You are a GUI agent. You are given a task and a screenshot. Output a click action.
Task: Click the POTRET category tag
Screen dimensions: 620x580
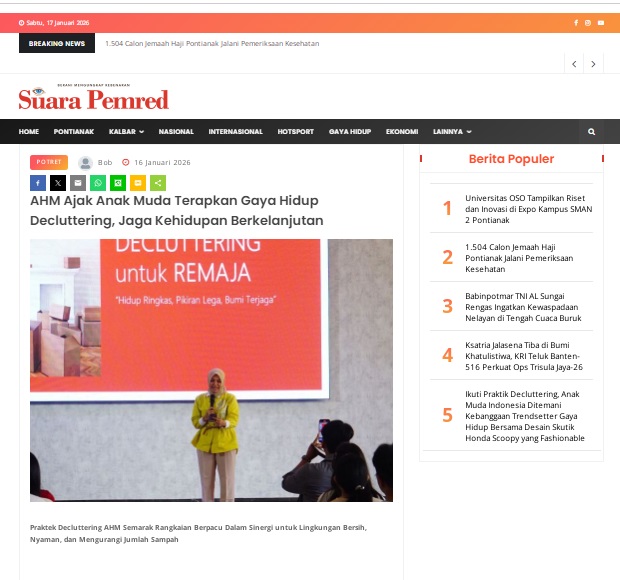(48, 162)
